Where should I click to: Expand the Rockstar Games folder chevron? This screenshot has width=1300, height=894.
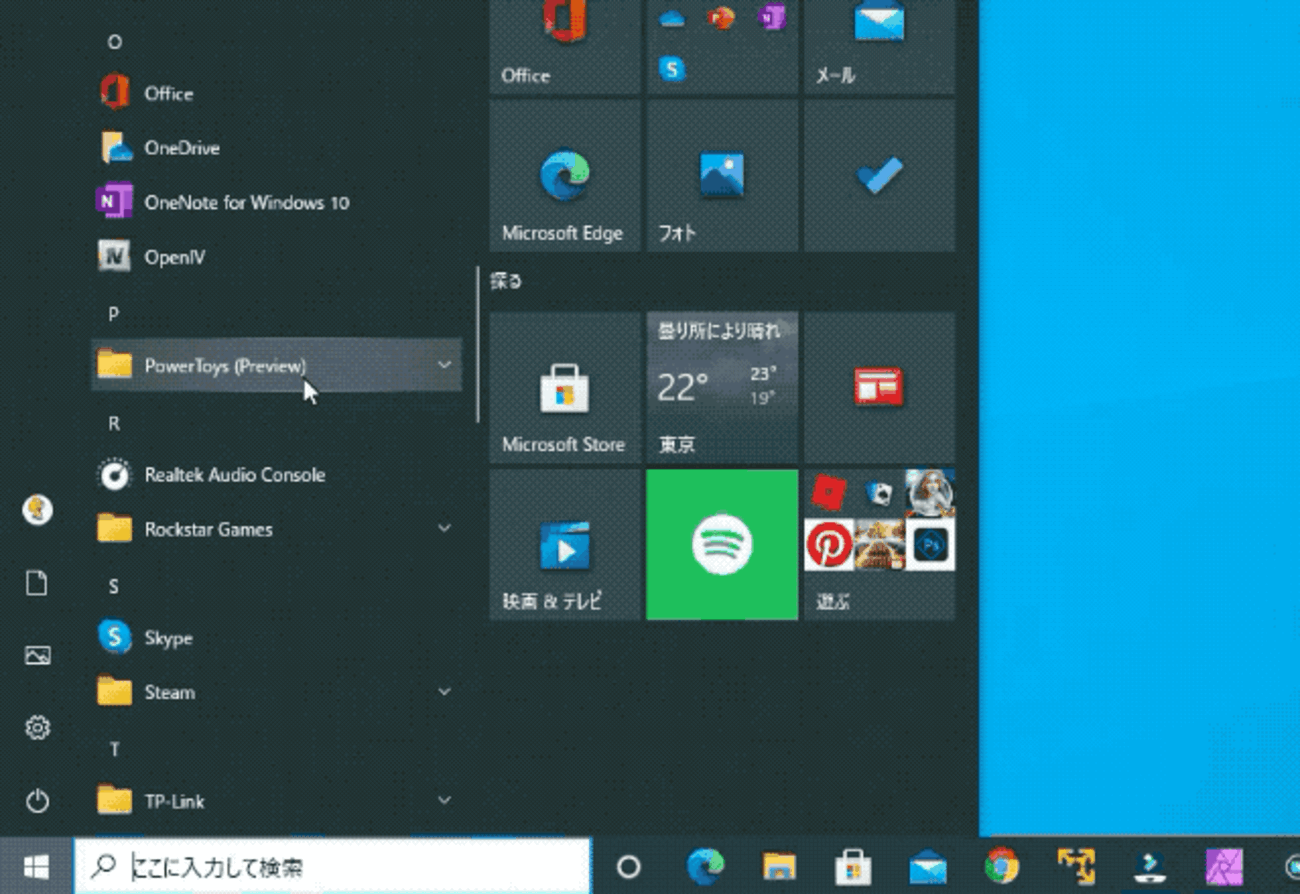(444, 528)
